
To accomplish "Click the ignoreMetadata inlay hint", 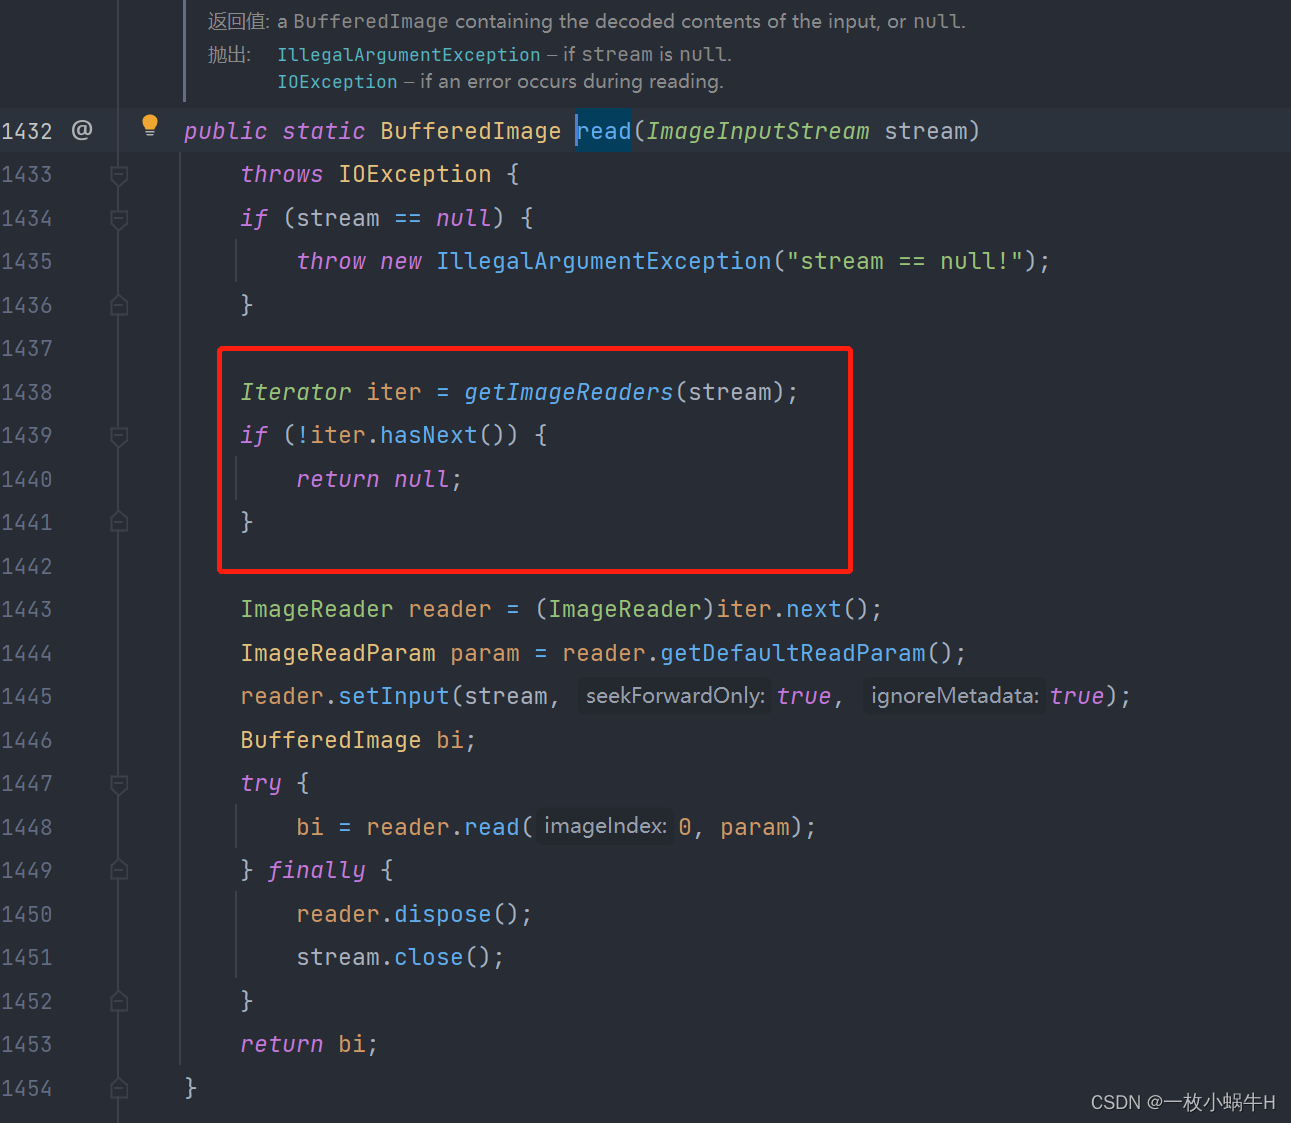I will coord(954,696).
